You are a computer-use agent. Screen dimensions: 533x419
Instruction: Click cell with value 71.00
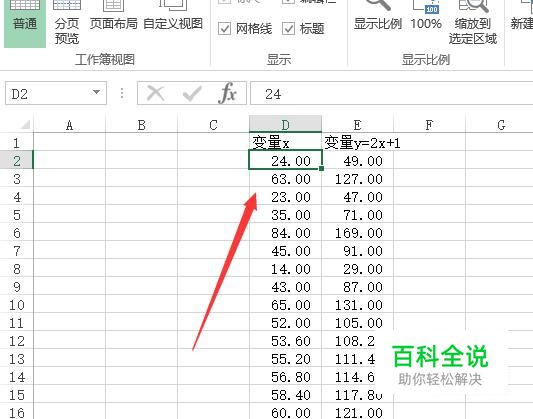tap(357, 214)
